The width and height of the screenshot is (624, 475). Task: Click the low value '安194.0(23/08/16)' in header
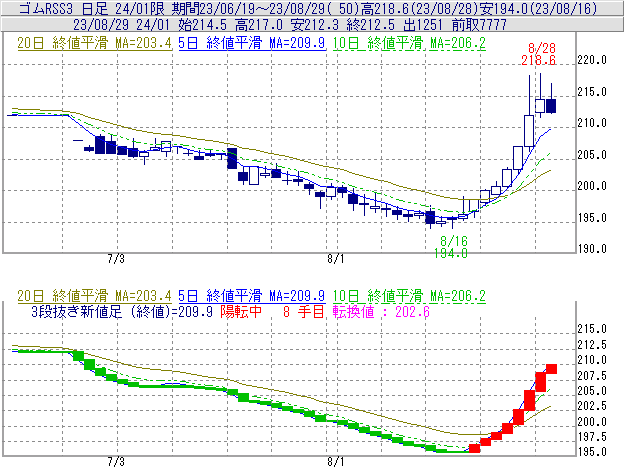point(538,8)
